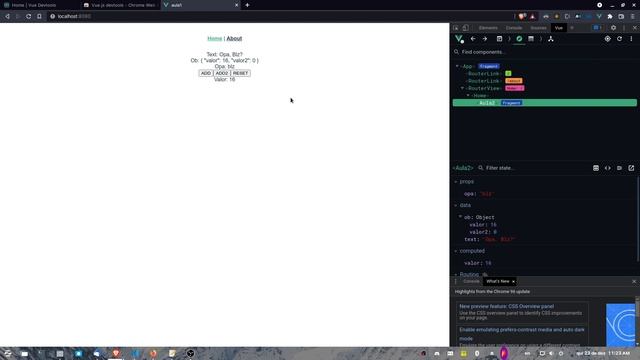Collapse the RouterView tree node

point(462,88)
